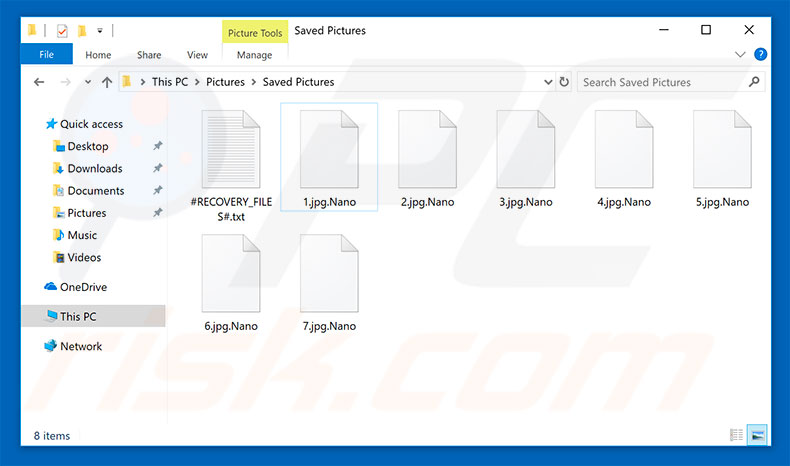Open the File menu
Image resolution: width=790 pixels, height=466 pixels.
(x=46, y=54)
